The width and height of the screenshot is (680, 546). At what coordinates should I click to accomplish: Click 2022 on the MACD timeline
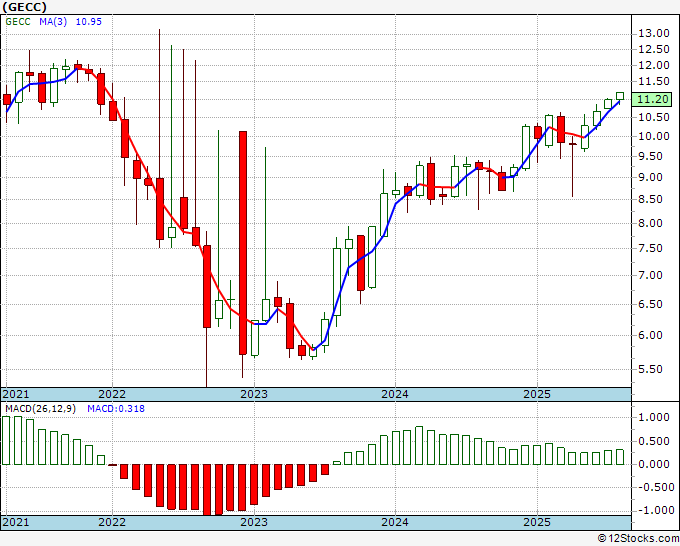(x=112, y=522)
